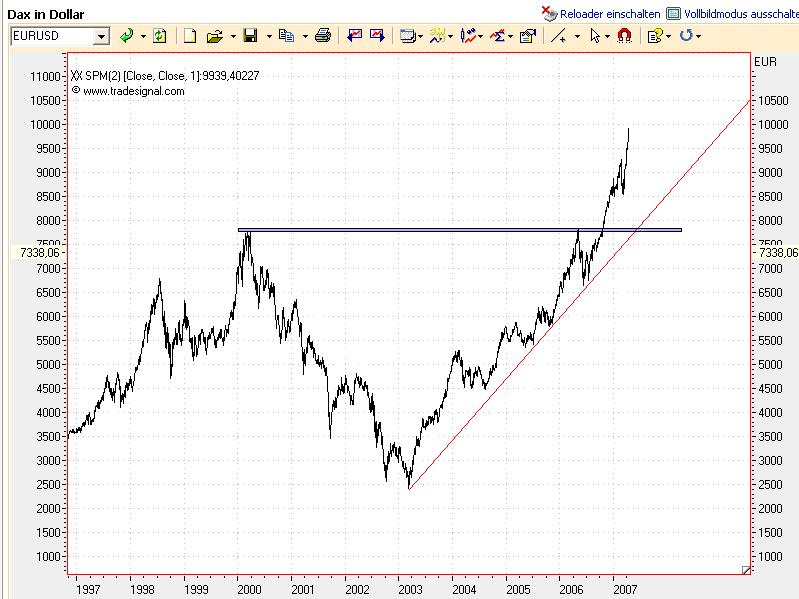Expand the save options dropdown arrow
Screen dimensions: 799x599
pyautogui.click(x=269, y=36)
